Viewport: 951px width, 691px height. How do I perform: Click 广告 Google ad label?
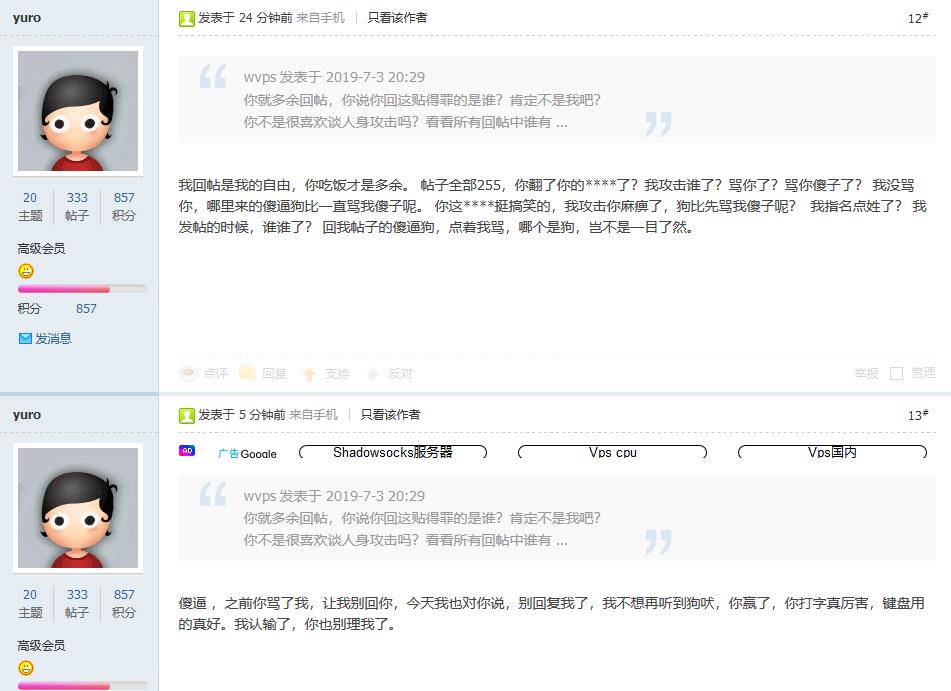pyautogui.click(x=247, y=453)
